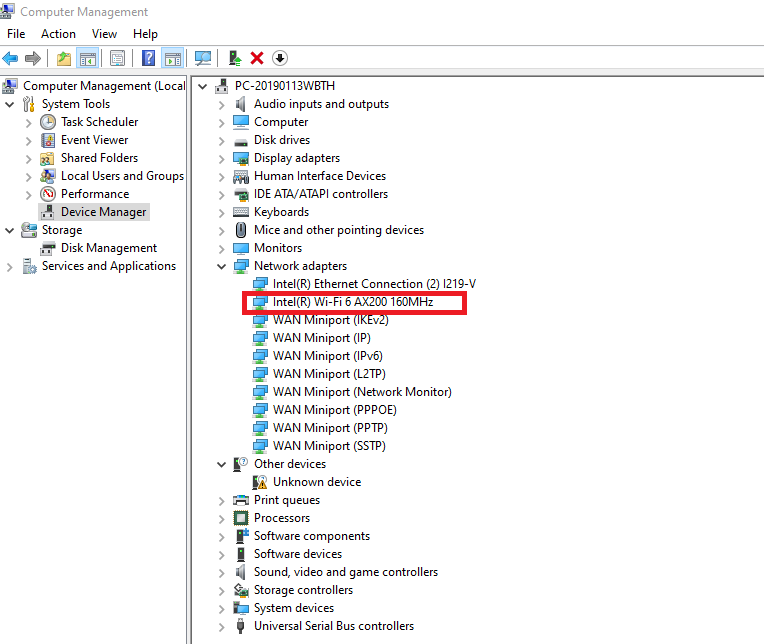Select the Software devices category
This screenshot has width=764, height=644.
tap(298, 554)
